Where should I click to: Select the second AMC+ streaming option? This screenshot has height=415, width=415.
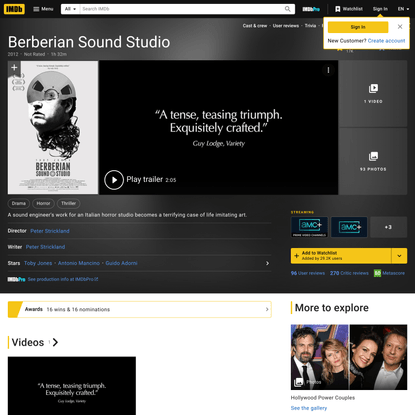349,227
